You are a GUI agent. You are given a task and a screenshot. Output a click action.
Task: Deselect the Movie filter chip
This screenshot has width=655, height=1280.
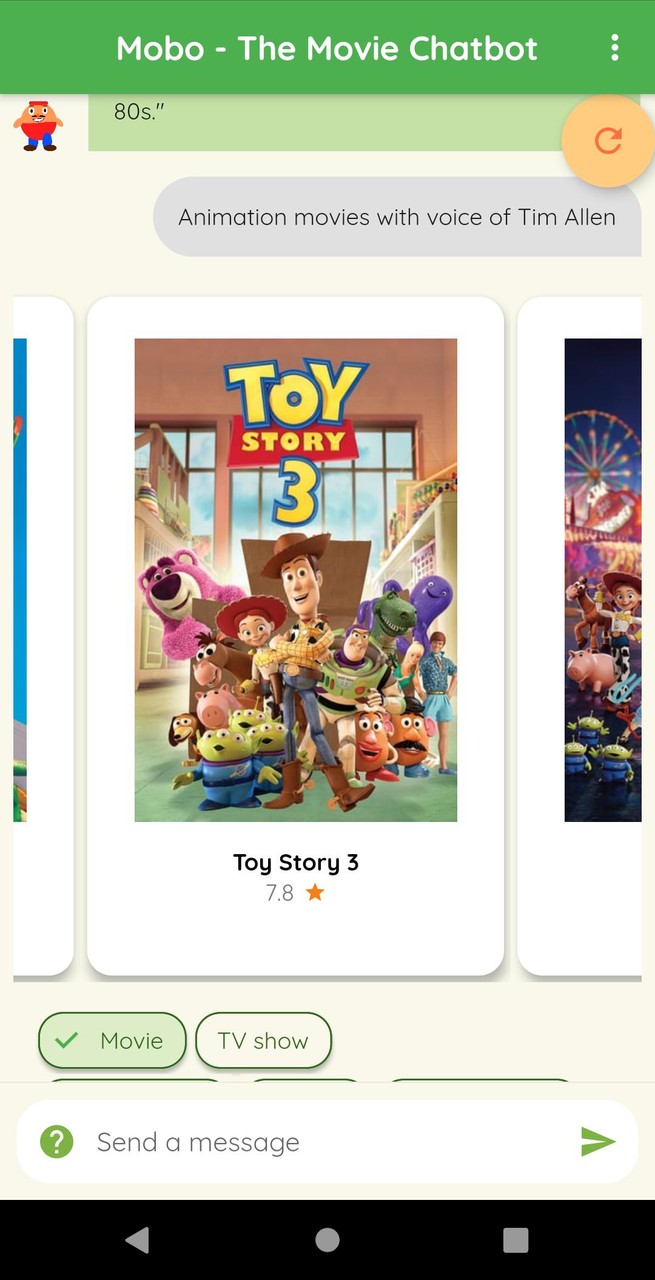click(112, 1040)
